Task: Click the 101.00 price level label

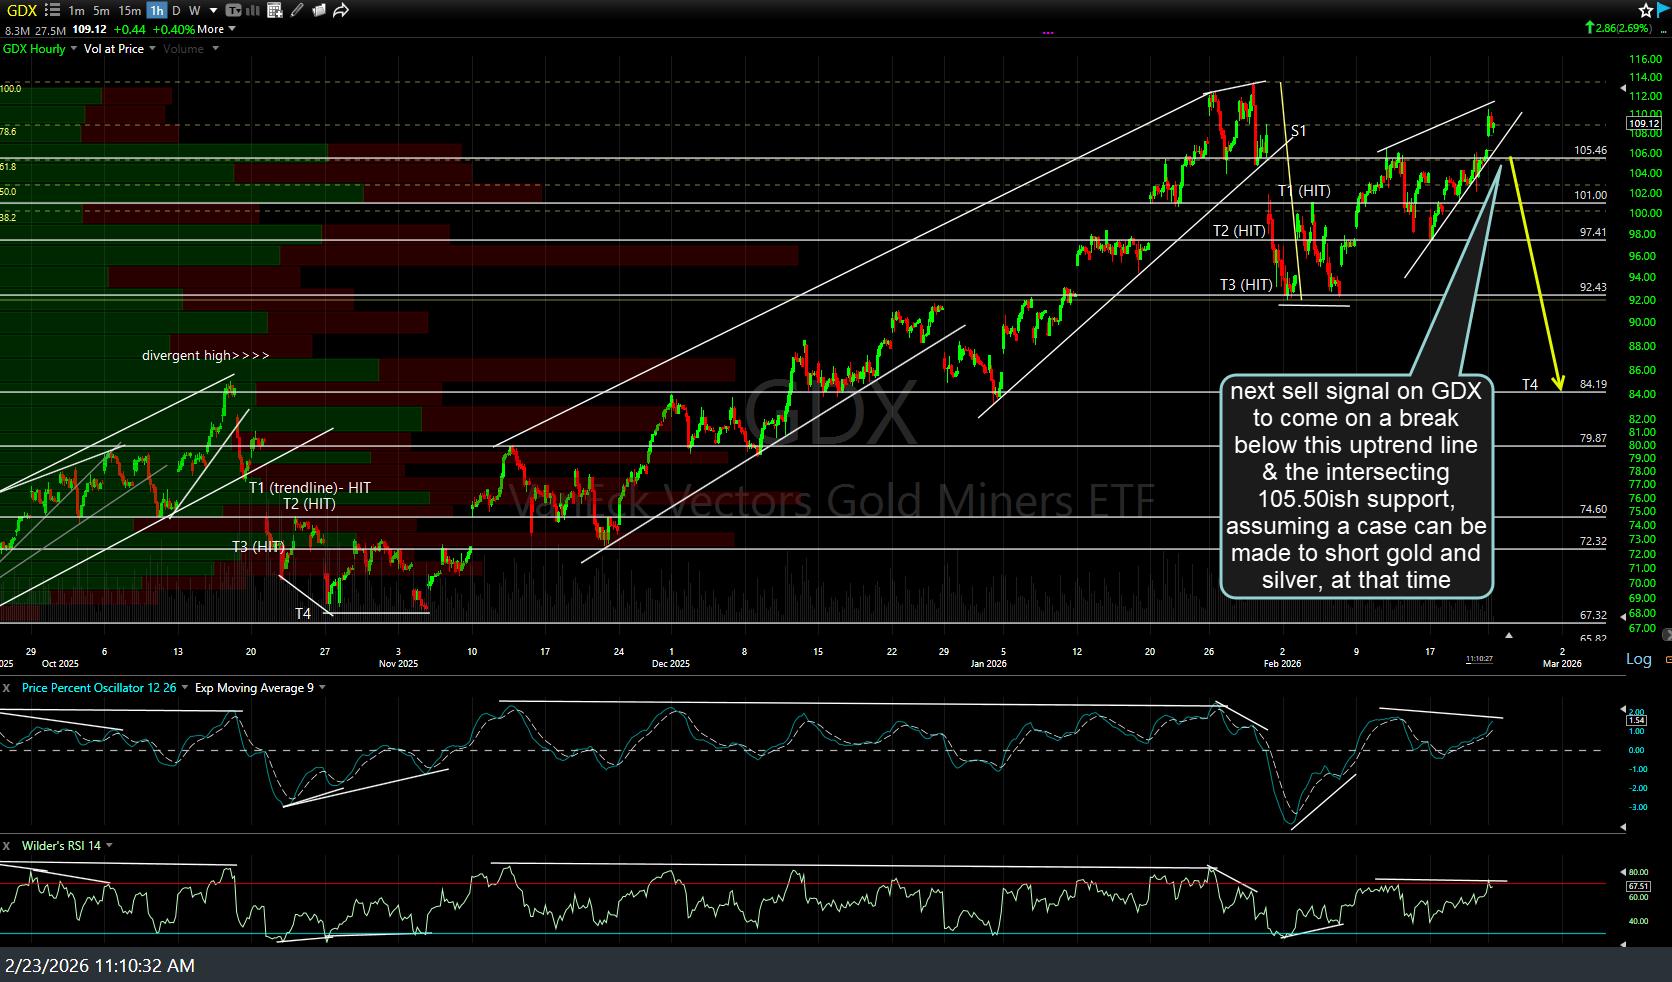Action: tap(1590, 196)
